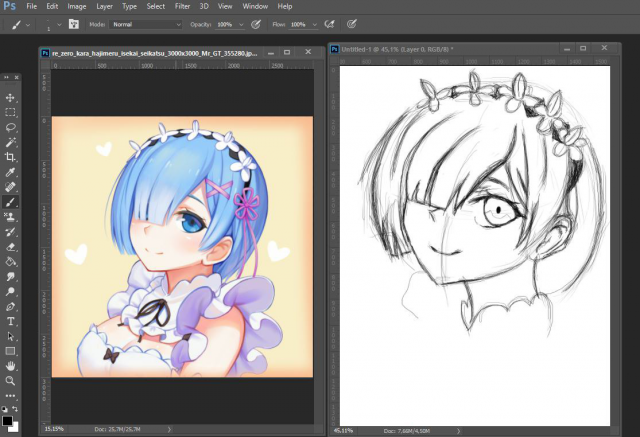640x437 pixels.
Task: Collapse the toolbox with the double-arrow
Action: click(x=6, y=77)
